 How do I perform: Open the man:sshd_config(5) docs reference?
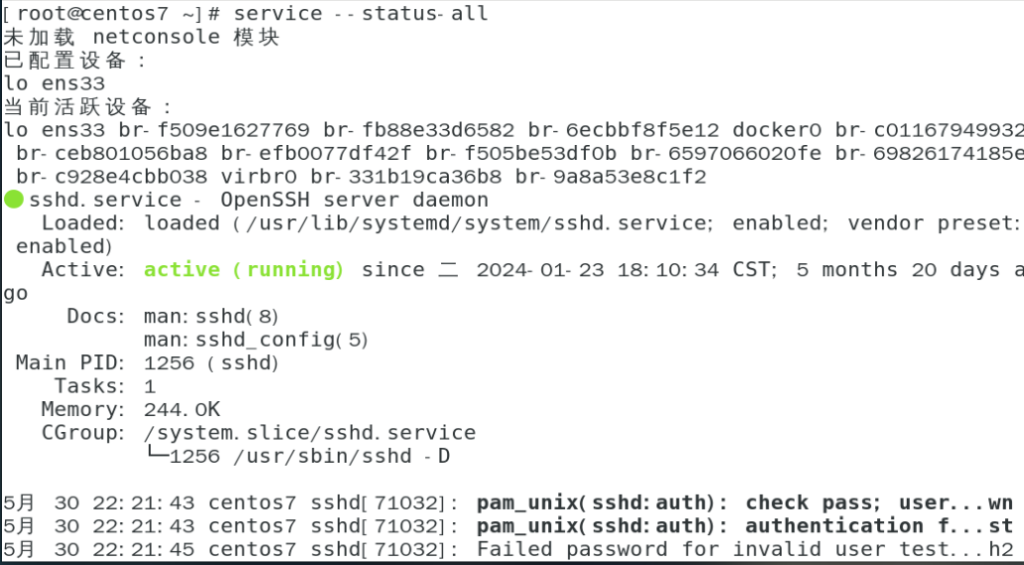coord(257,340)
